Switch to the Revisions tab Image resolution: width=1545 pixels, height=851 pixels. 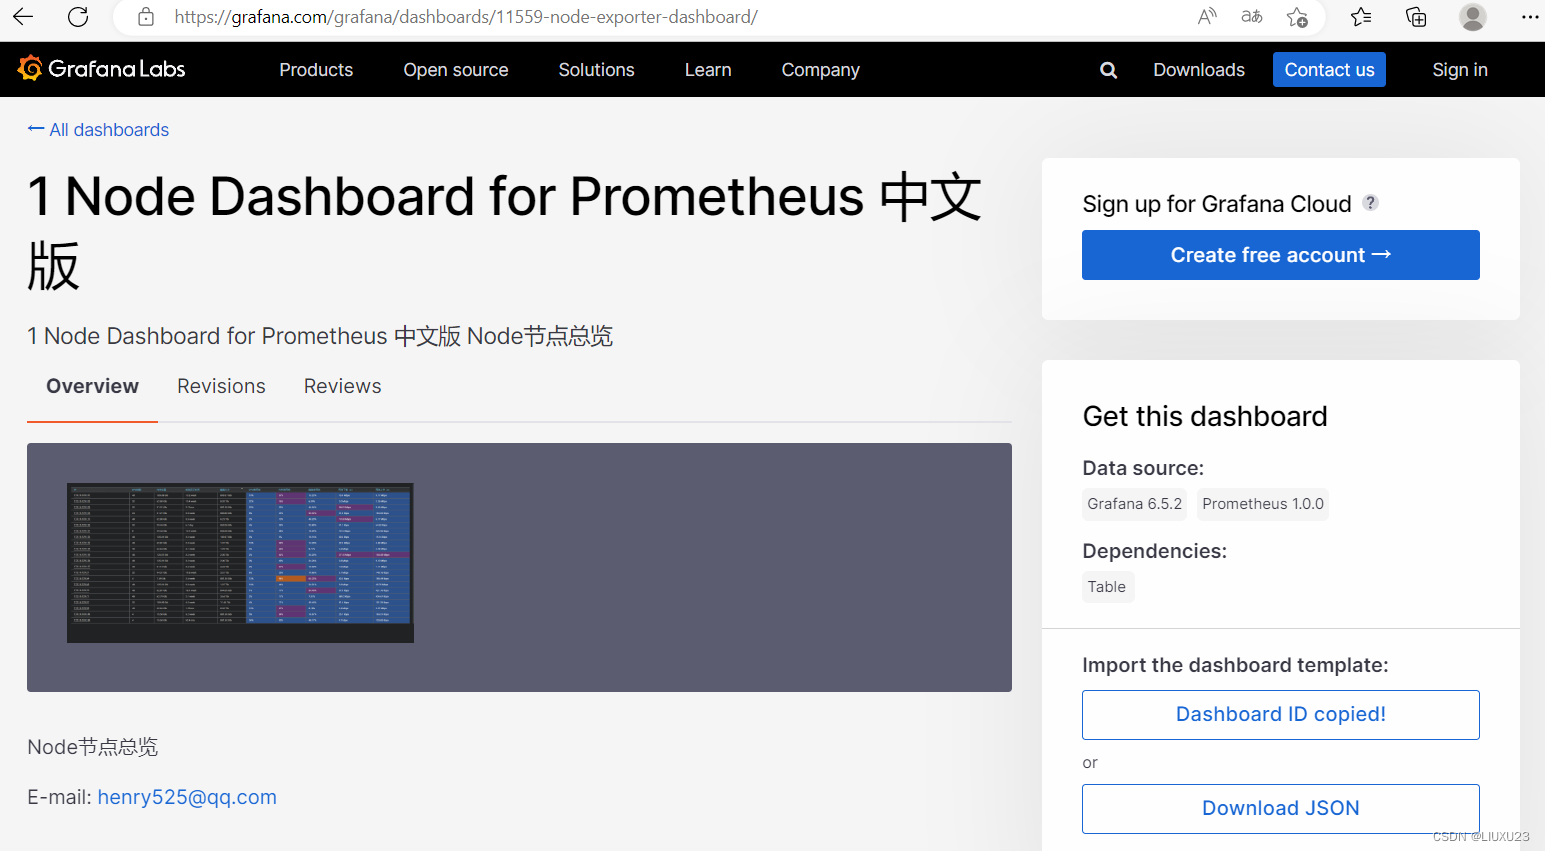[221, 386]
